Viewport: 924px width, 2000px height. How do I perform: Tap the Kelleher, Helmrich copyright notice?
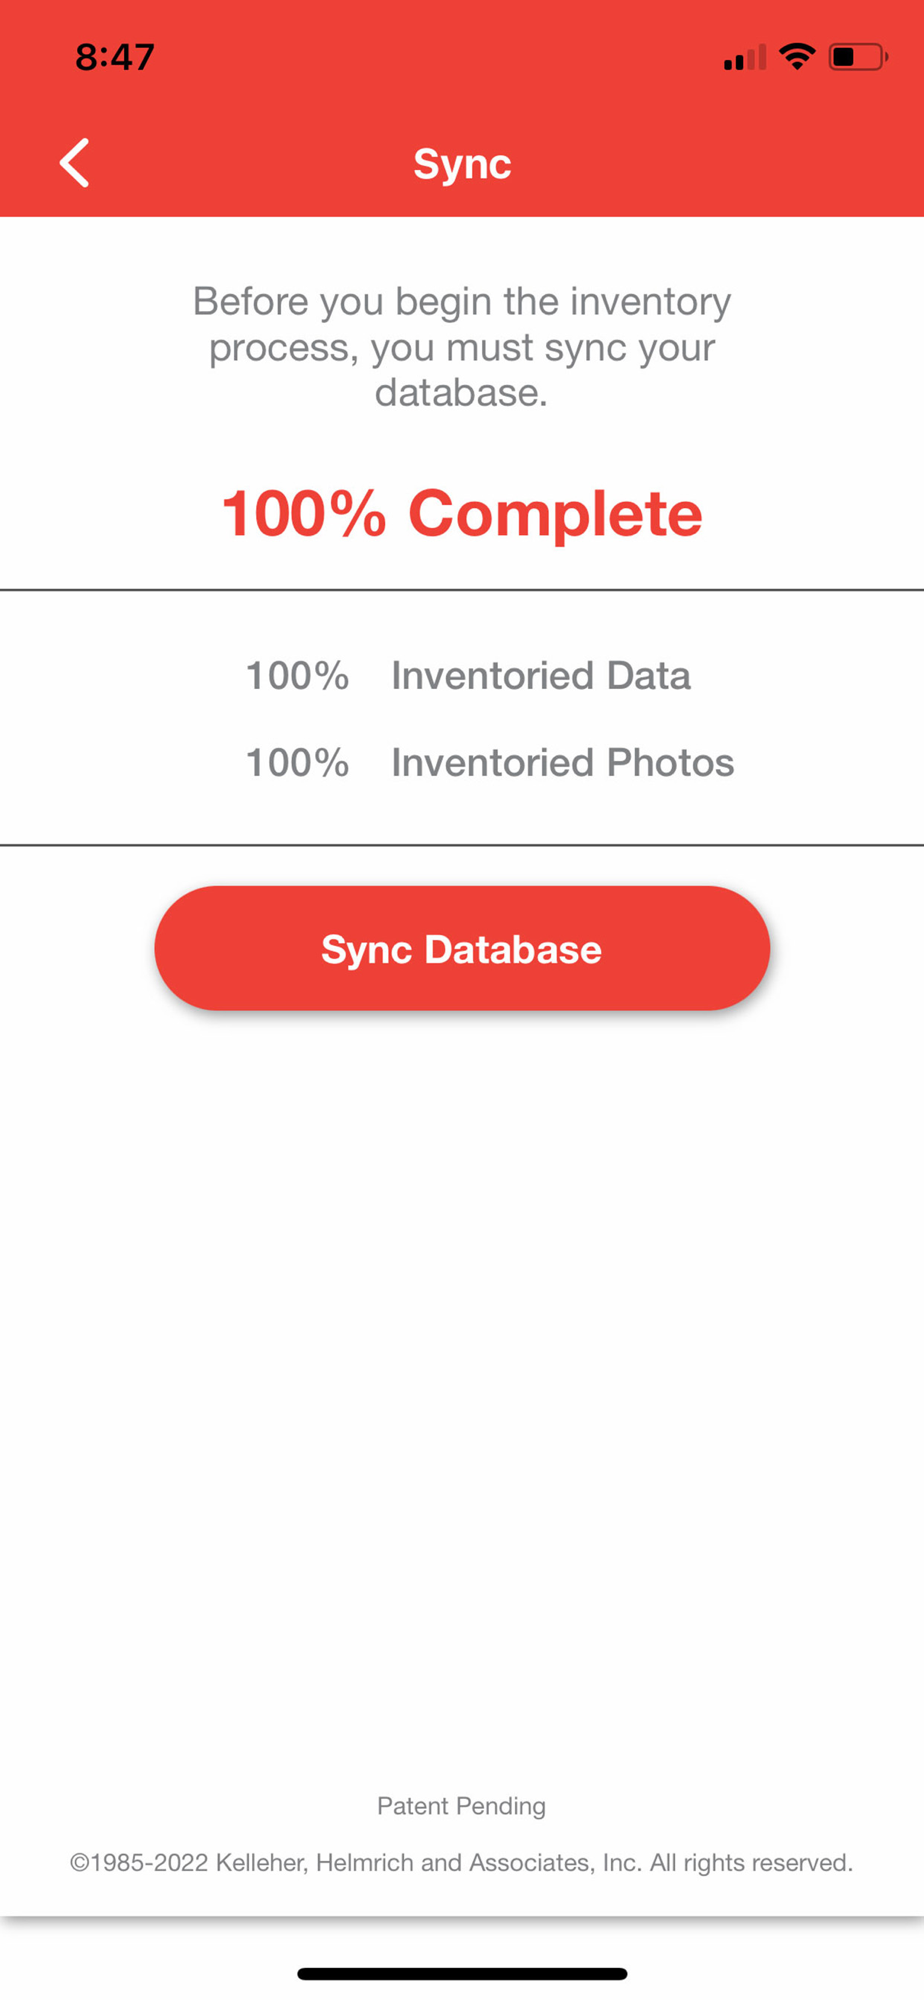[x=461, y=1862]
